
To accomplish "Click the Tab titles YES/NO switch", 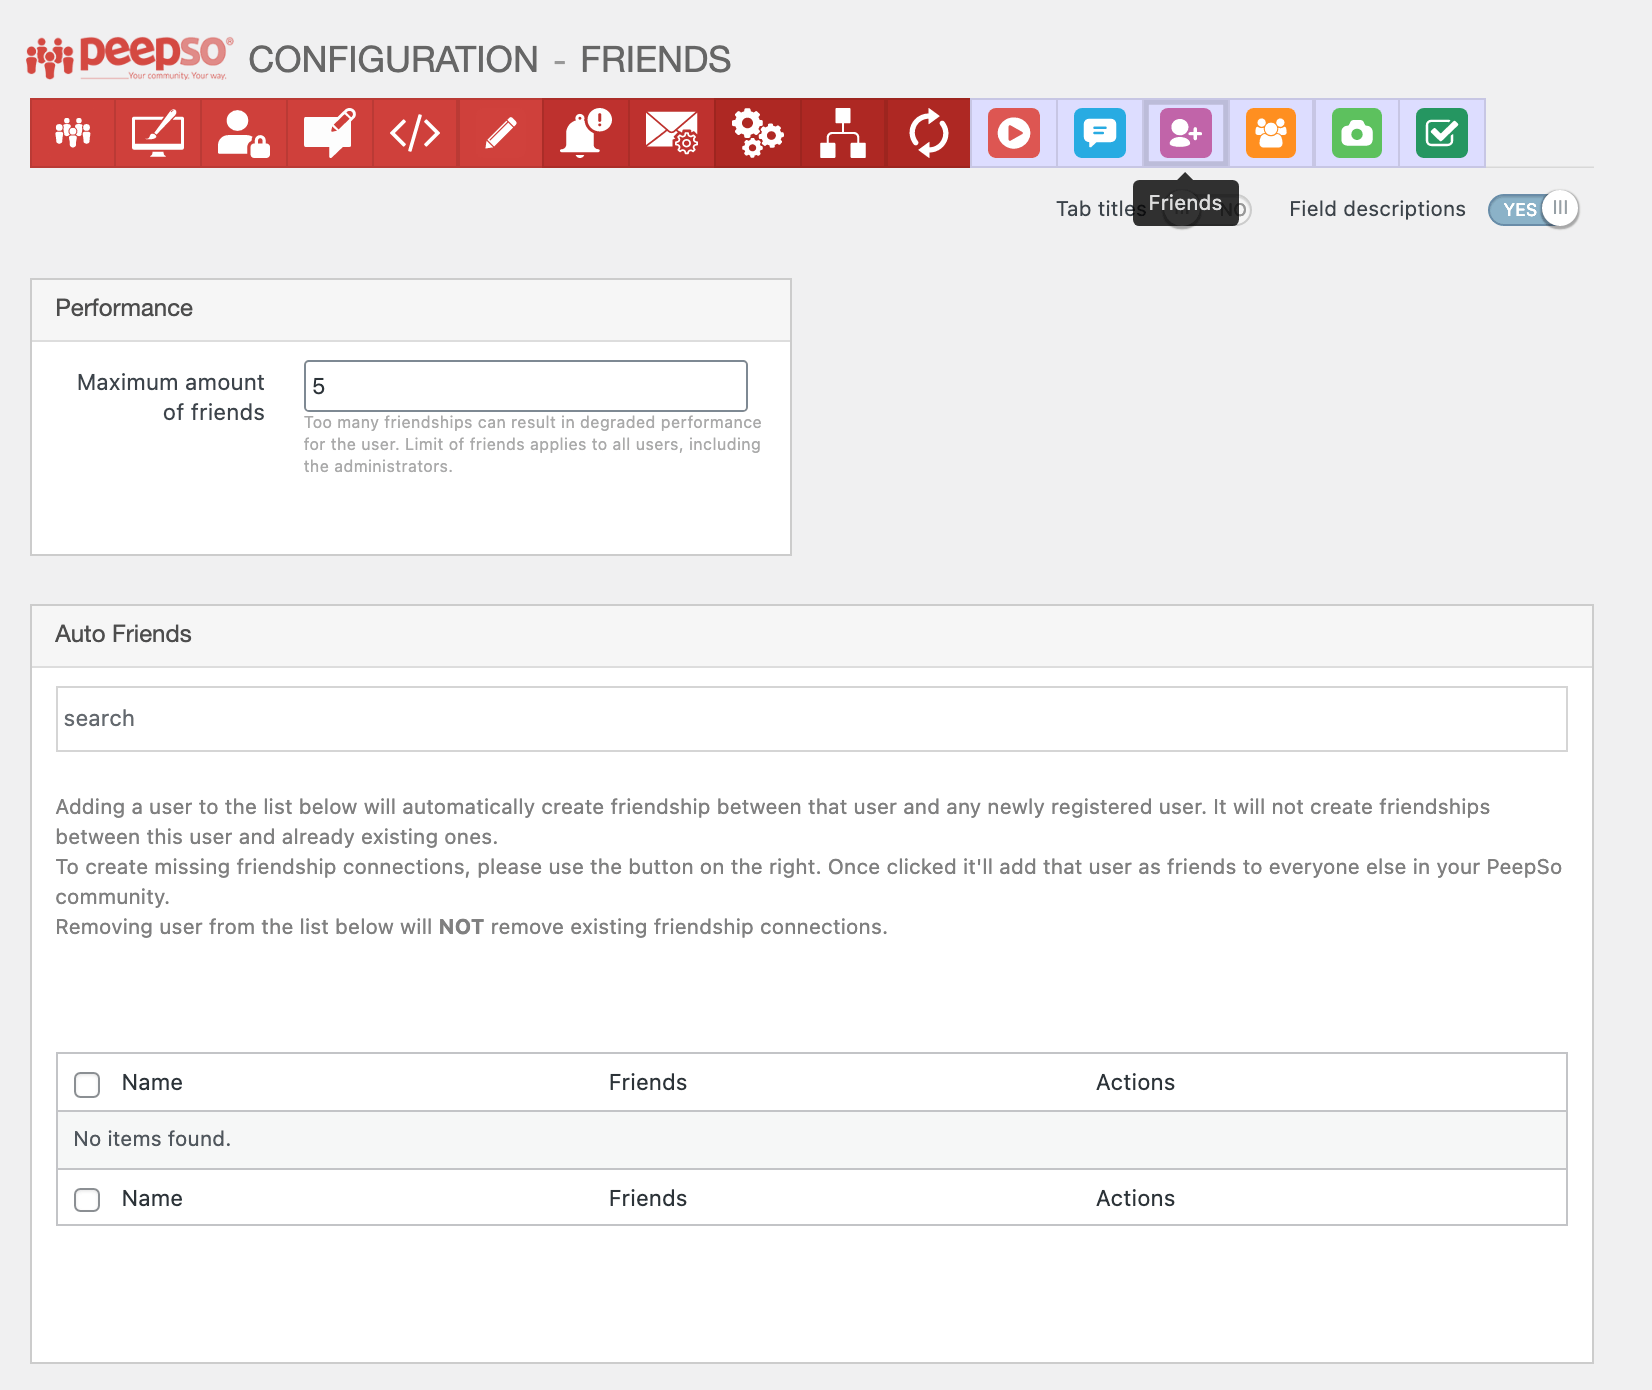I will click(1208, 209).
